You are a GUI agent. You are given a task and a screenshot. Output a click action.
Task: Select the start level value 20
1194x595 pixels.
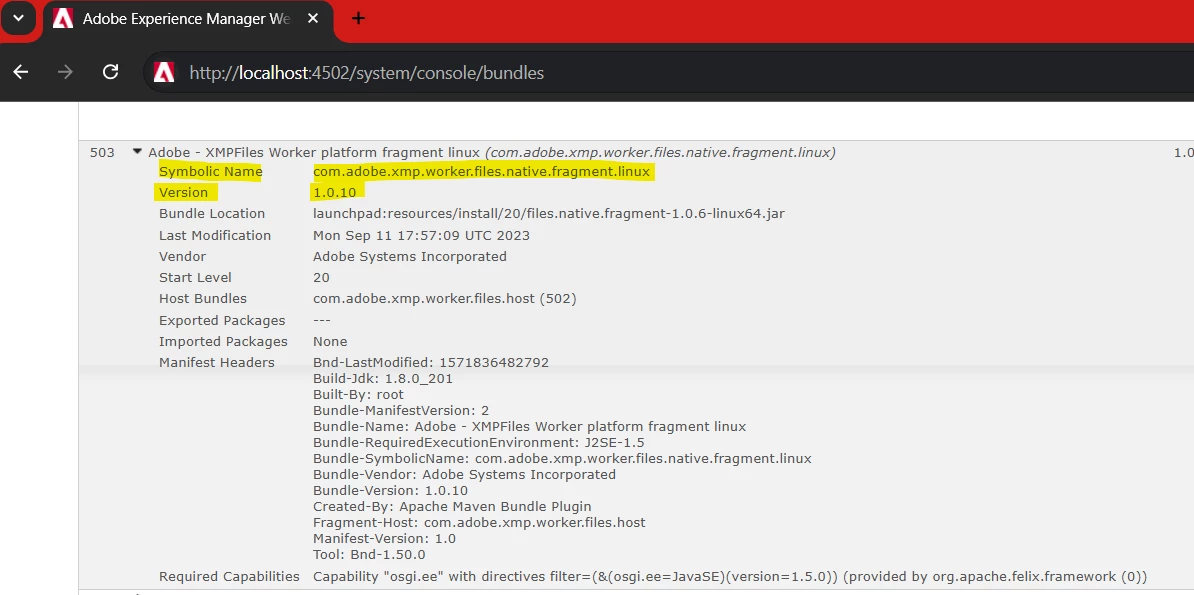[321, 277]
